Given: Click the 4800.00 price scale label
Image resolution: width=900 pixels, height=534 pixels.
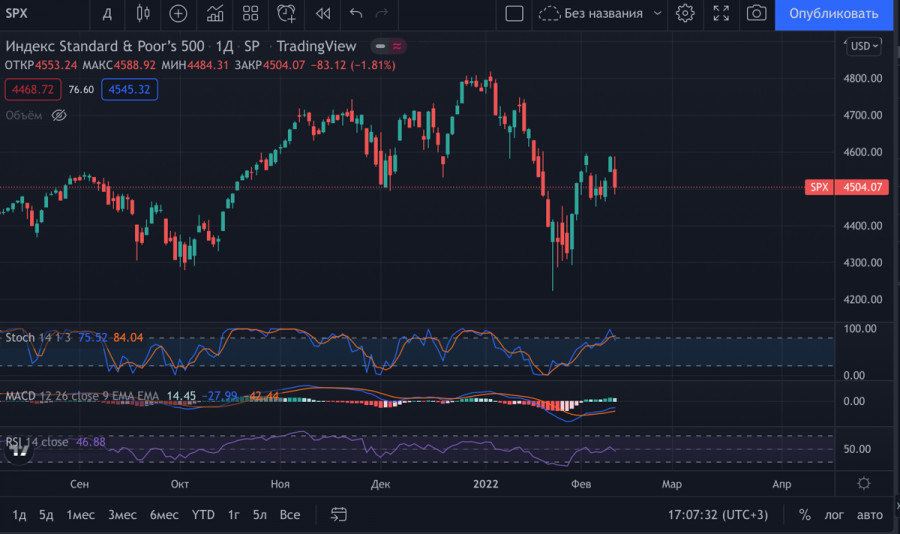Looking at the screenshot, I should click(x=863, y=78).
